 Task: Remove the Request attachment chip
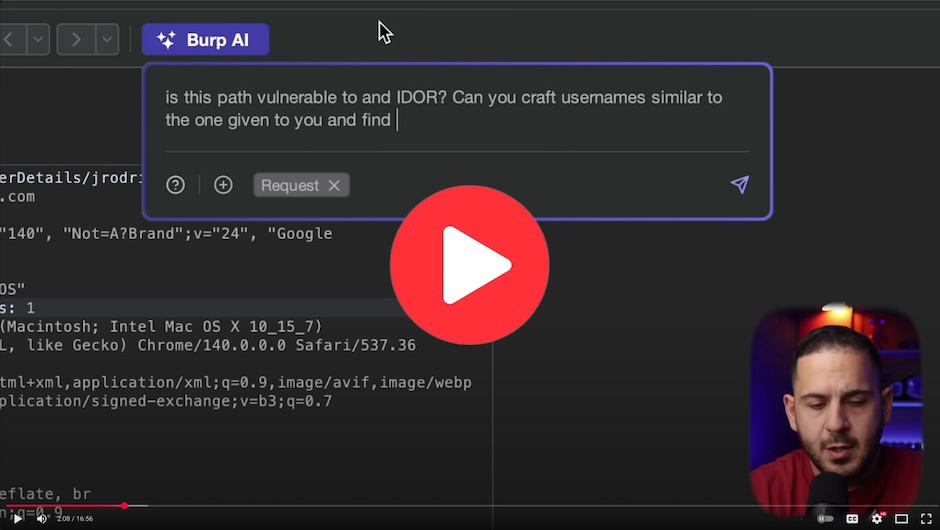click(x=334, y=185)
